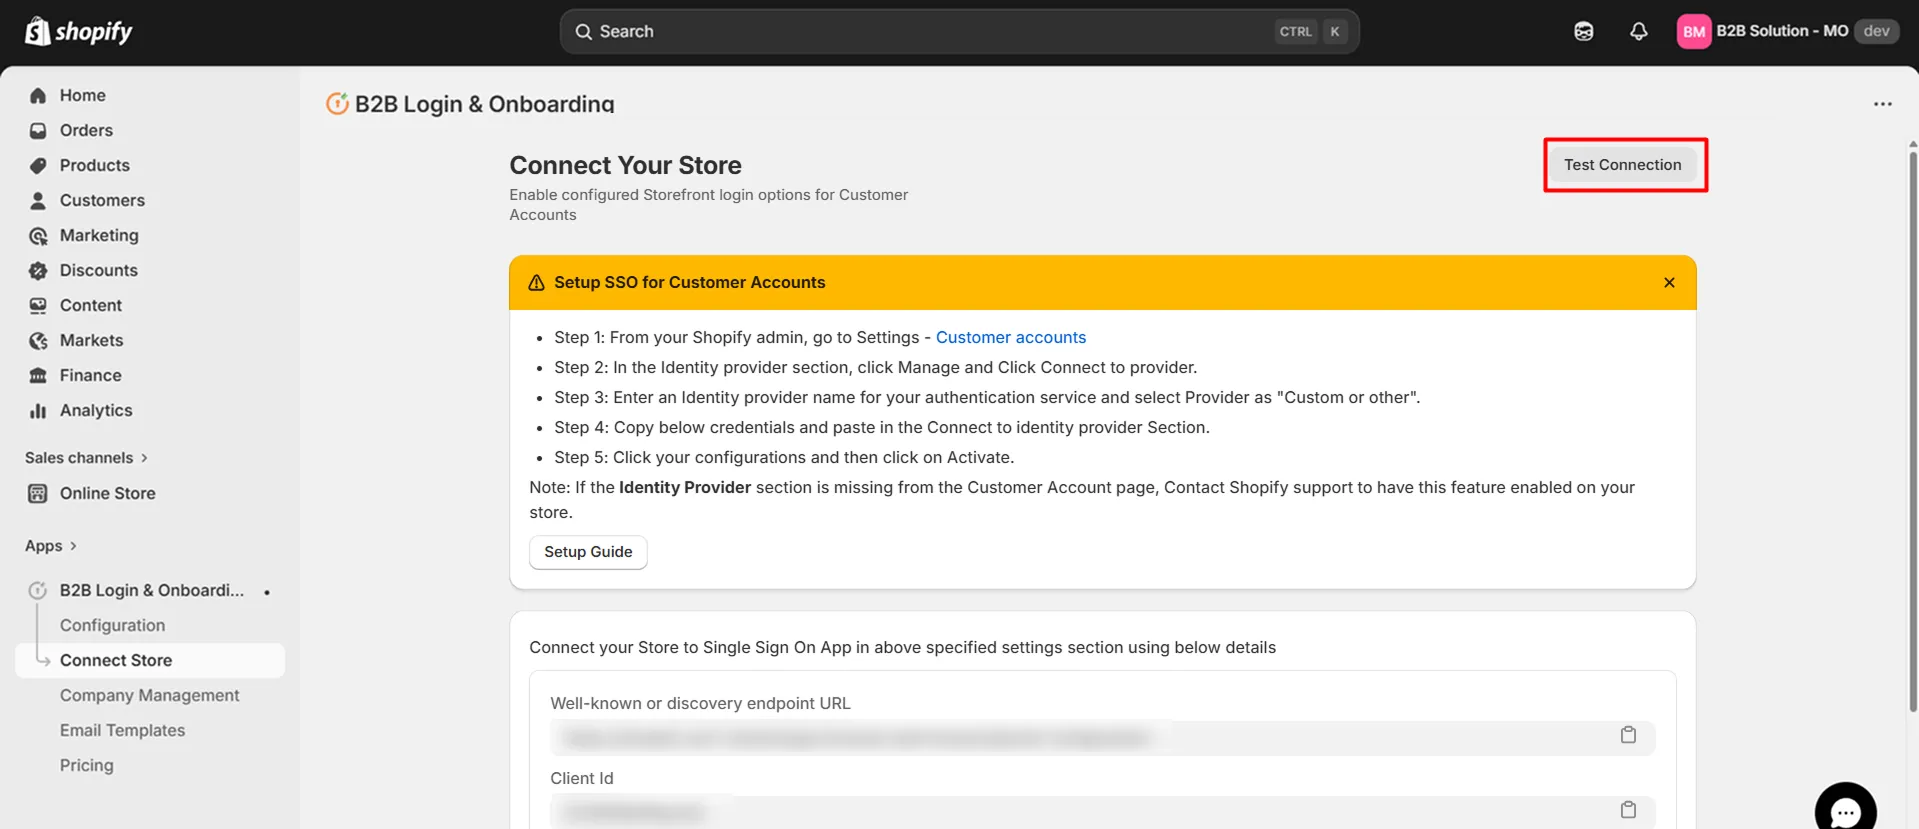1919x829 pixels.
Task: Open the Discounts page
Action: point(99,271)
